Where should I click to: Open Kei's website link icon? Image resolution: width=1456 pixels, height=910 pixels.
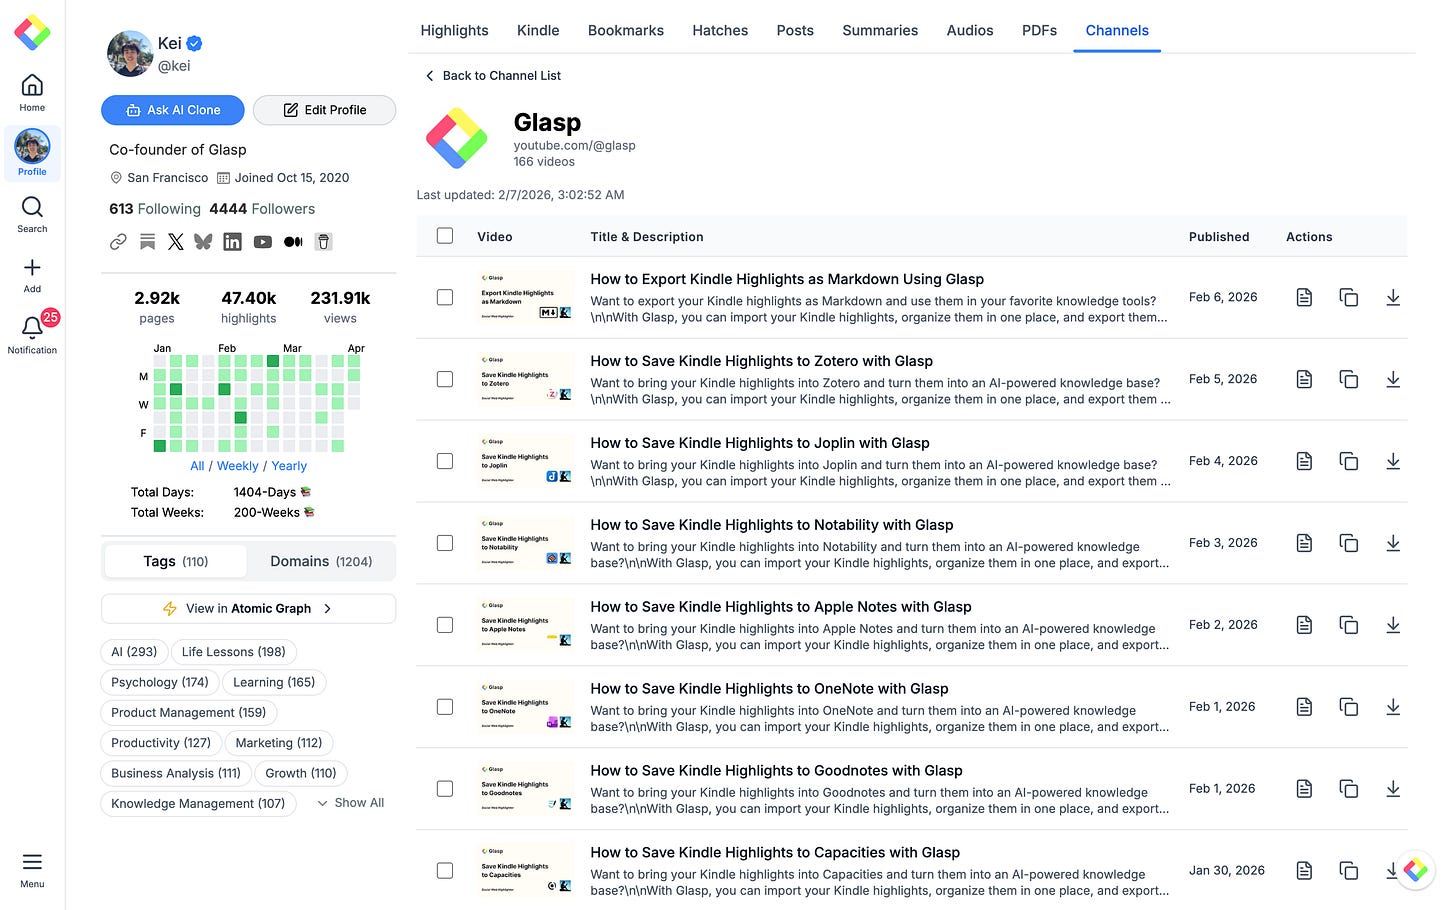pyautogui.click(x=118, y=241)
